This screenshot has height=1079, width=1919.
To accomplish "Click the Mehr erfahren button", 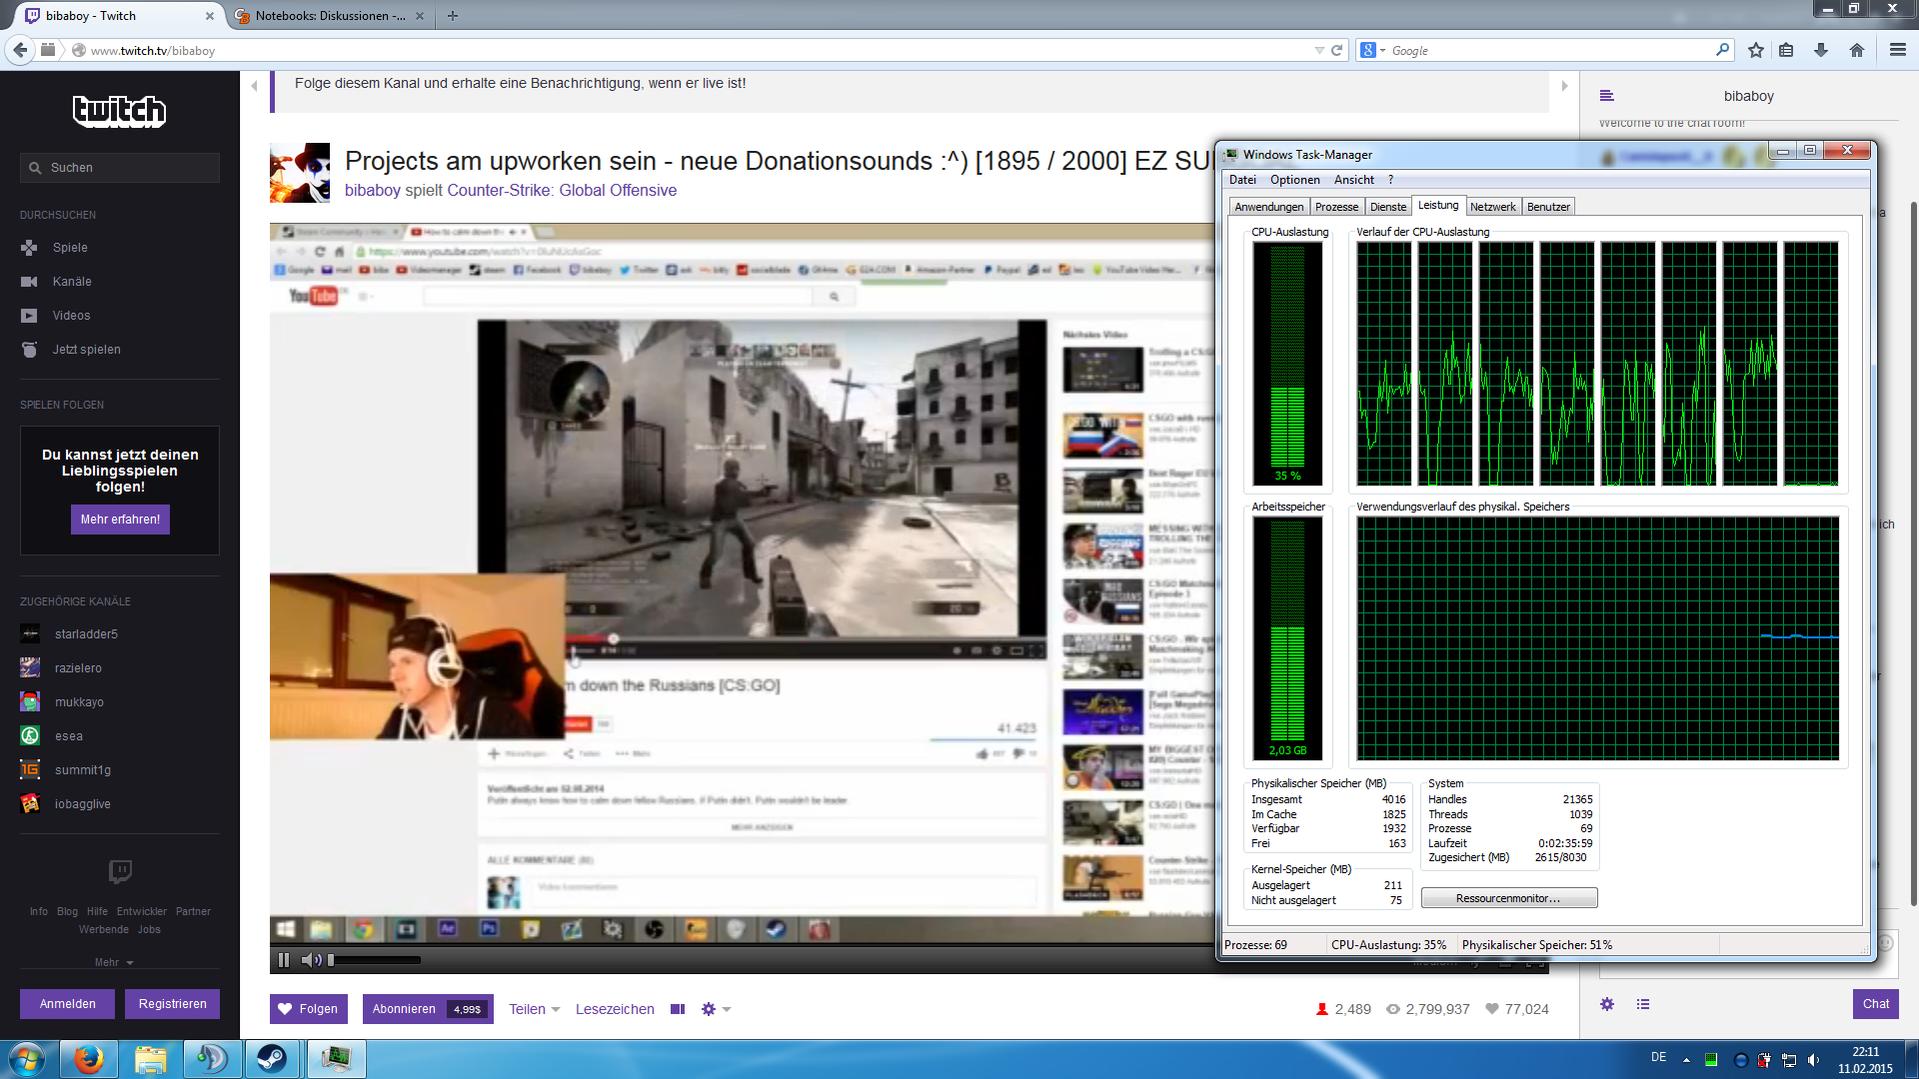I will tap(120, 519).
